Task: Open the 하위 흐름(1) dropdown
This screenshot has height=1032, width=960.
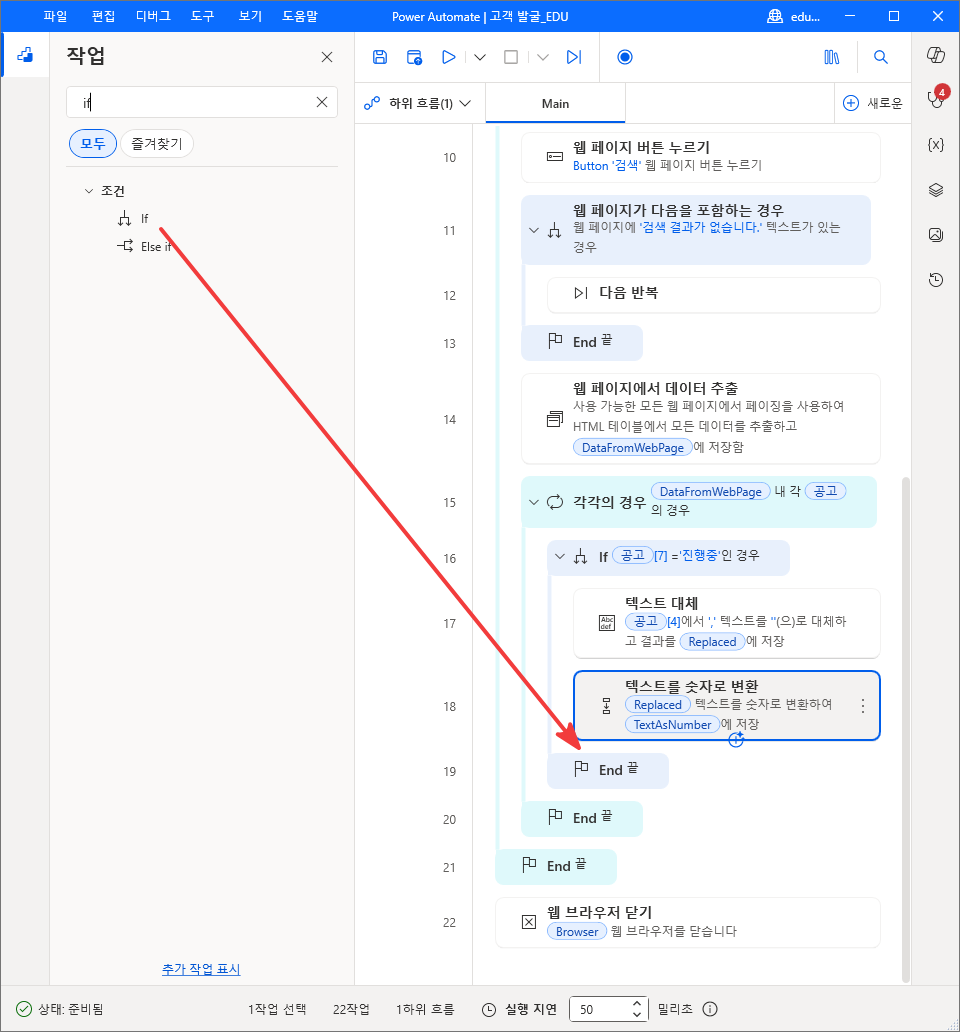Action: (418, 103)
